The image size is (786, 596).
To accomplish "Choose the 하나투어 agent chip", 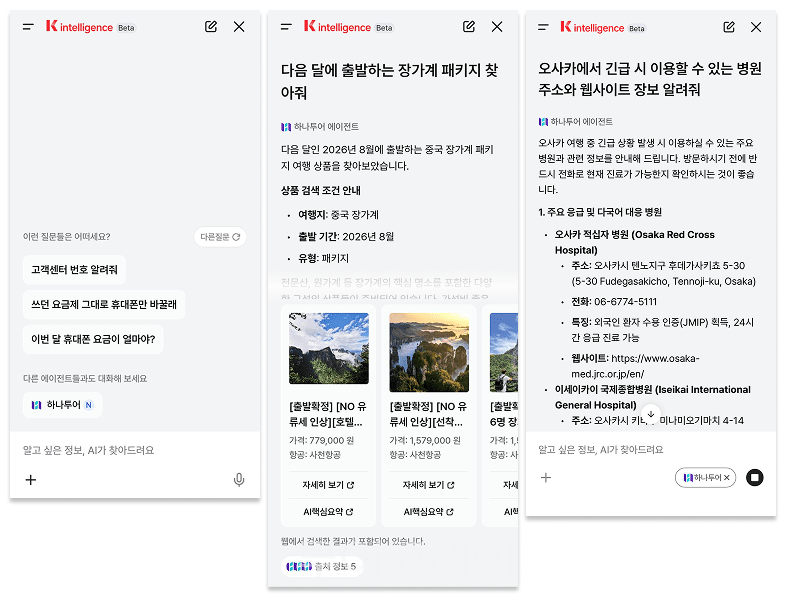I will [62, 405].
